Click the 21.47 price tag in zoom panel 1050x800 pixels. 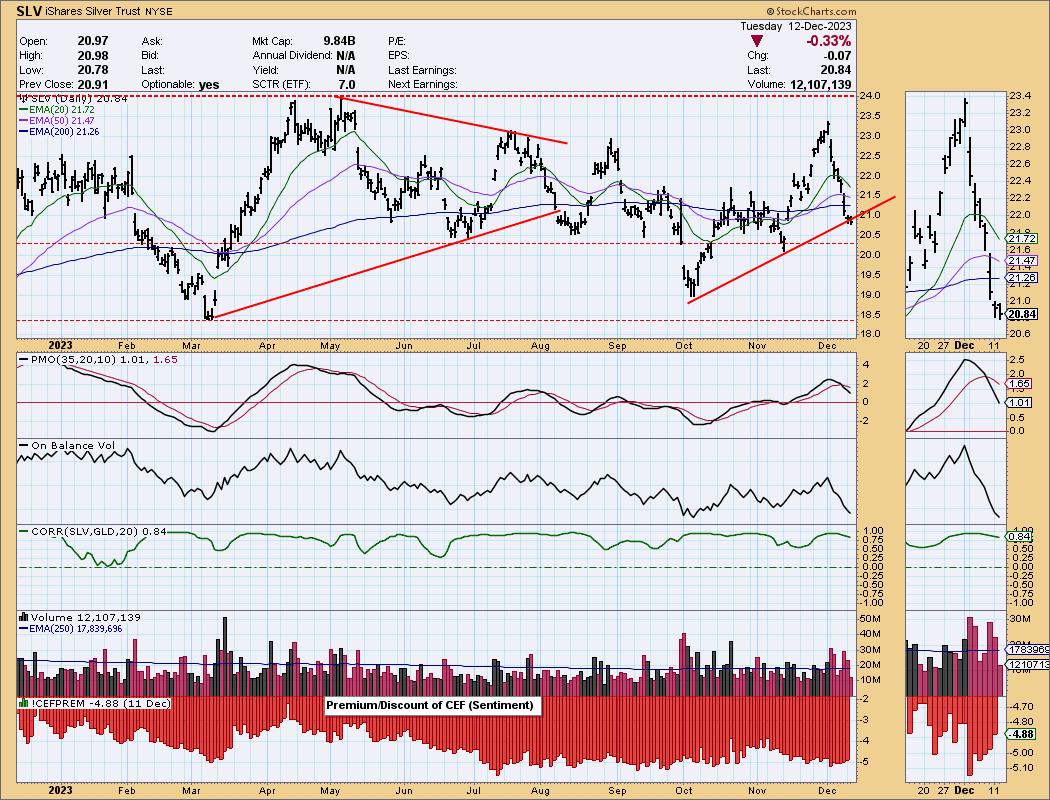(x=1023, y=261)
